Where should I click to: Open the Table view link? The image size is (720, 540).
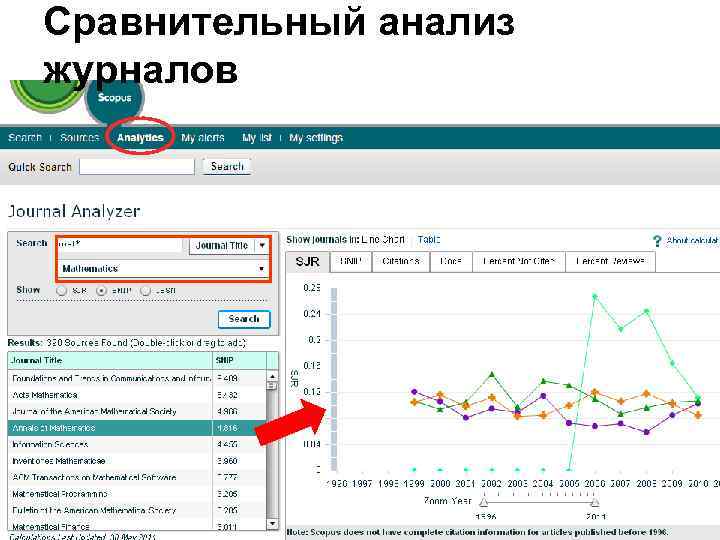pos(429,240)
